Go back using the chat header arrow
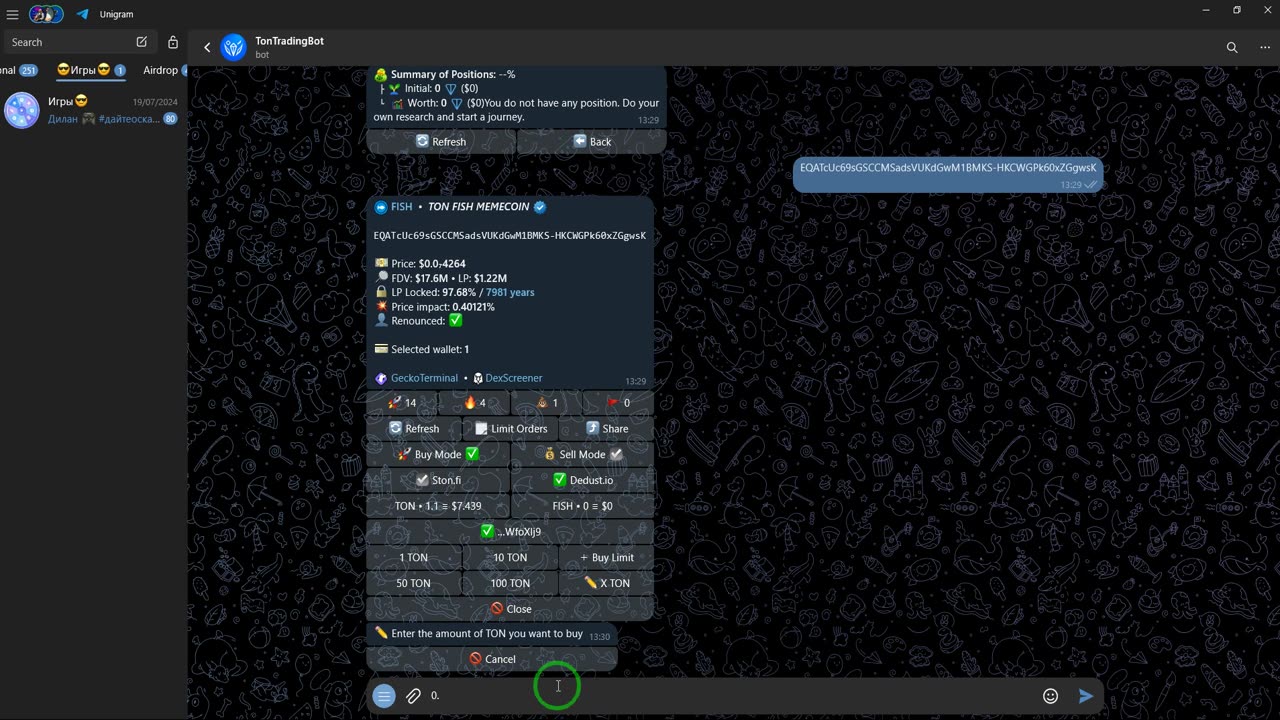 (x=207, y=47)
